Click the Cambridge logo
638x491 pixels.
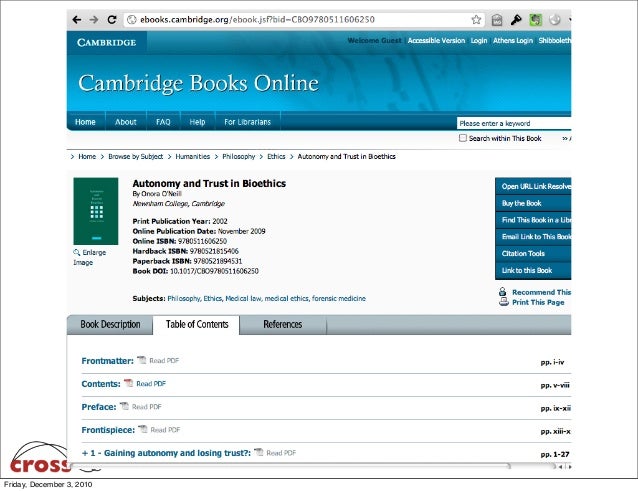pyautogui.click(x=107, y=42)
